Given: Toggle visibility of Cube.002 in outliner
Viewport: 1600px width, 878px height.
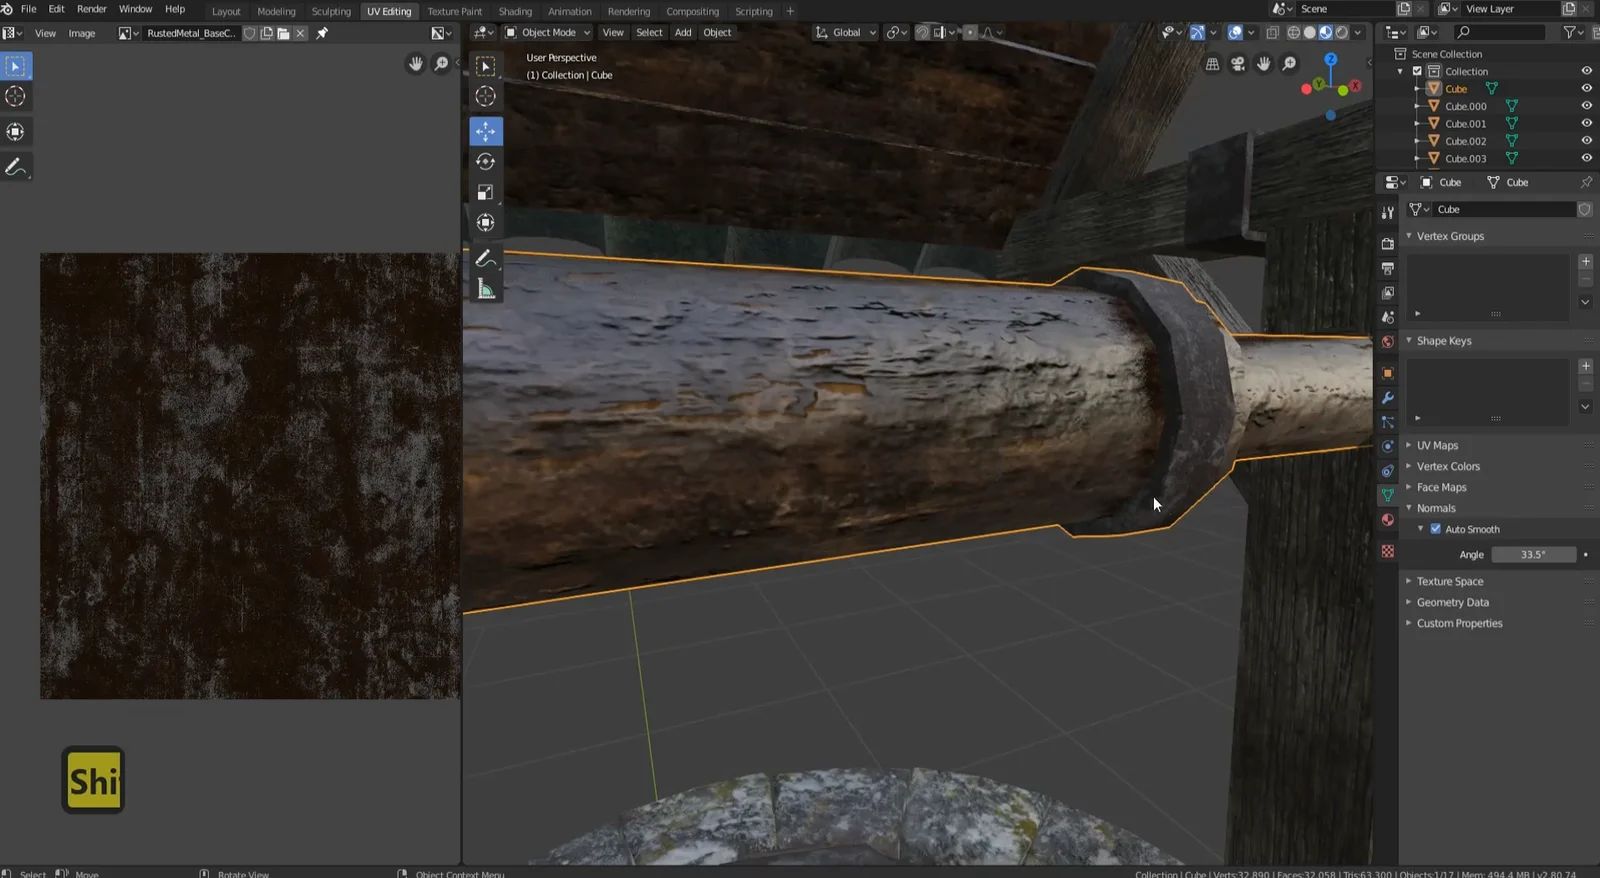Looking at the screenshot, I should click(1586, 141).
